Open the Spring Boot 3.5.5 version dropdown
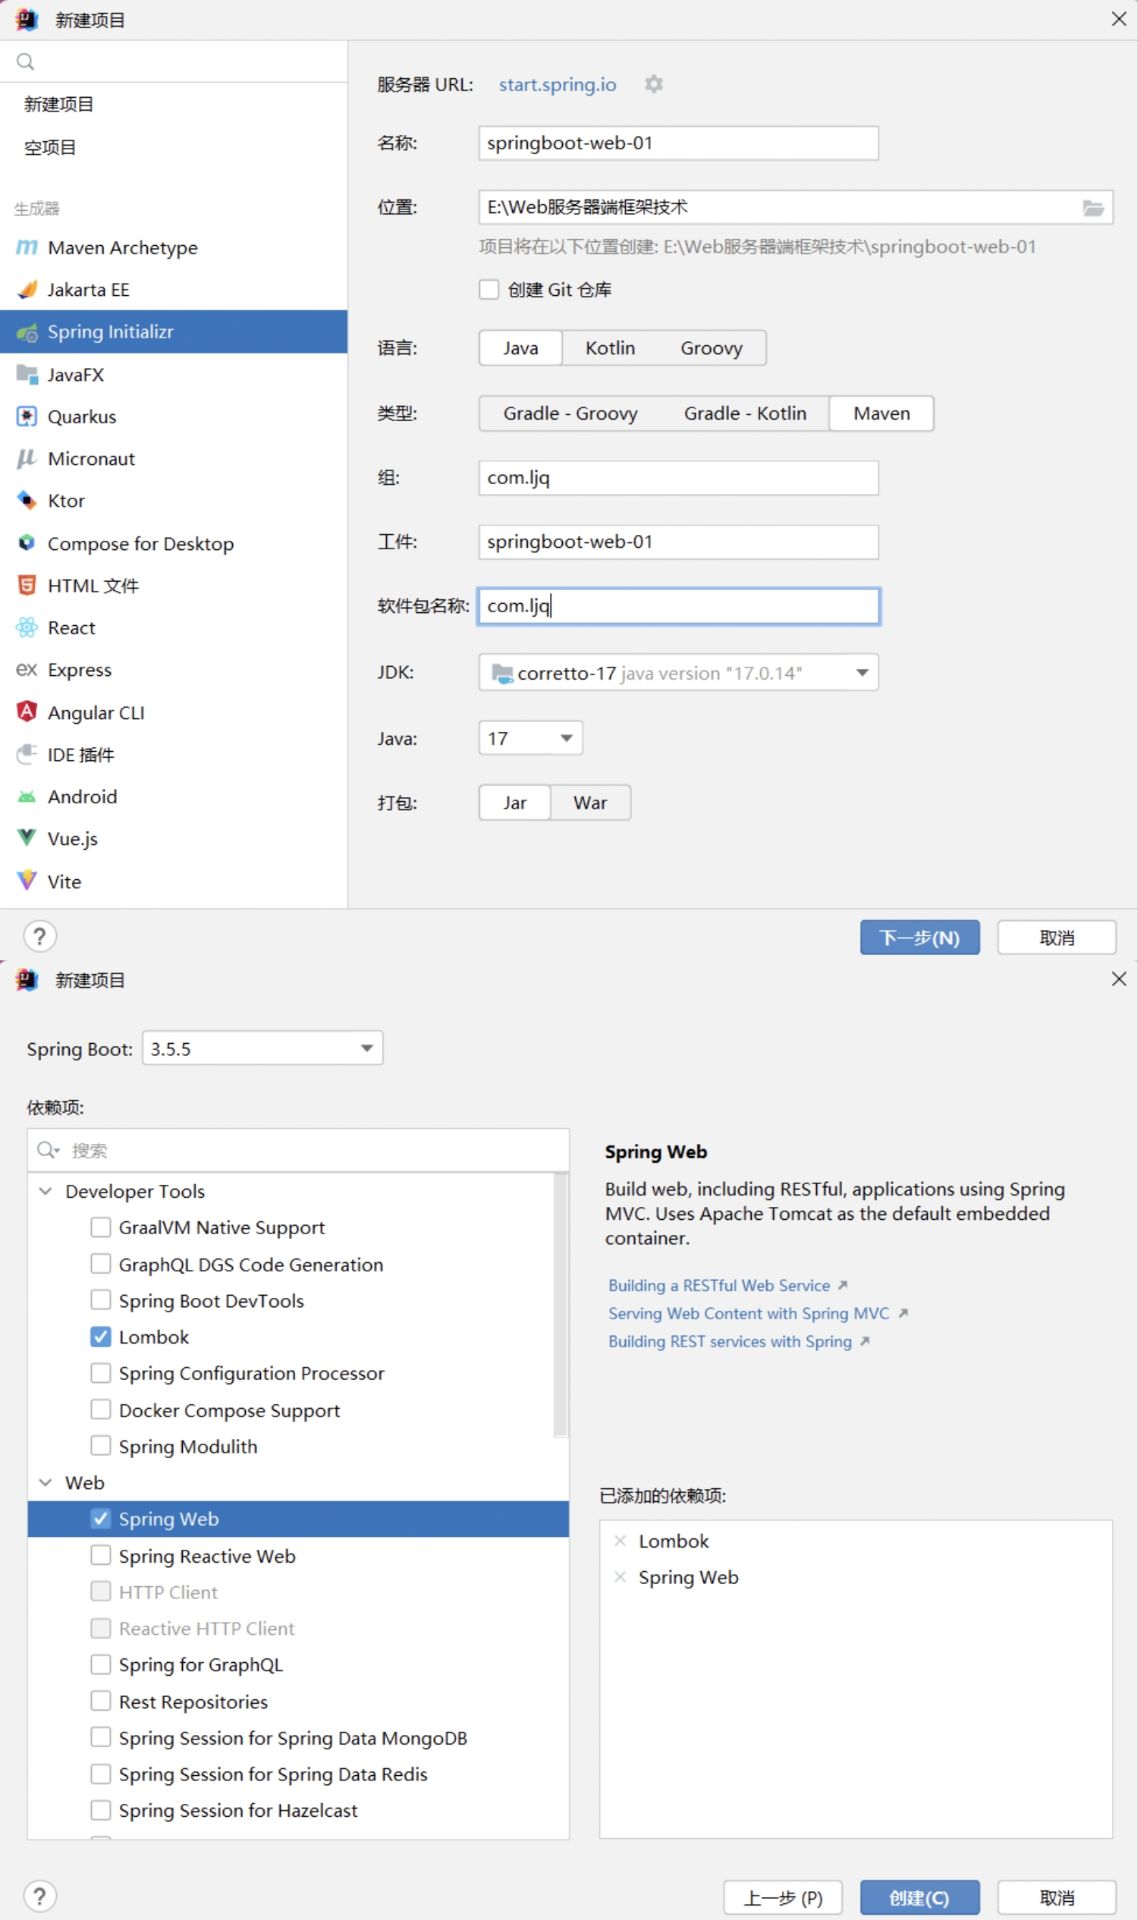 click(263, 1048)
